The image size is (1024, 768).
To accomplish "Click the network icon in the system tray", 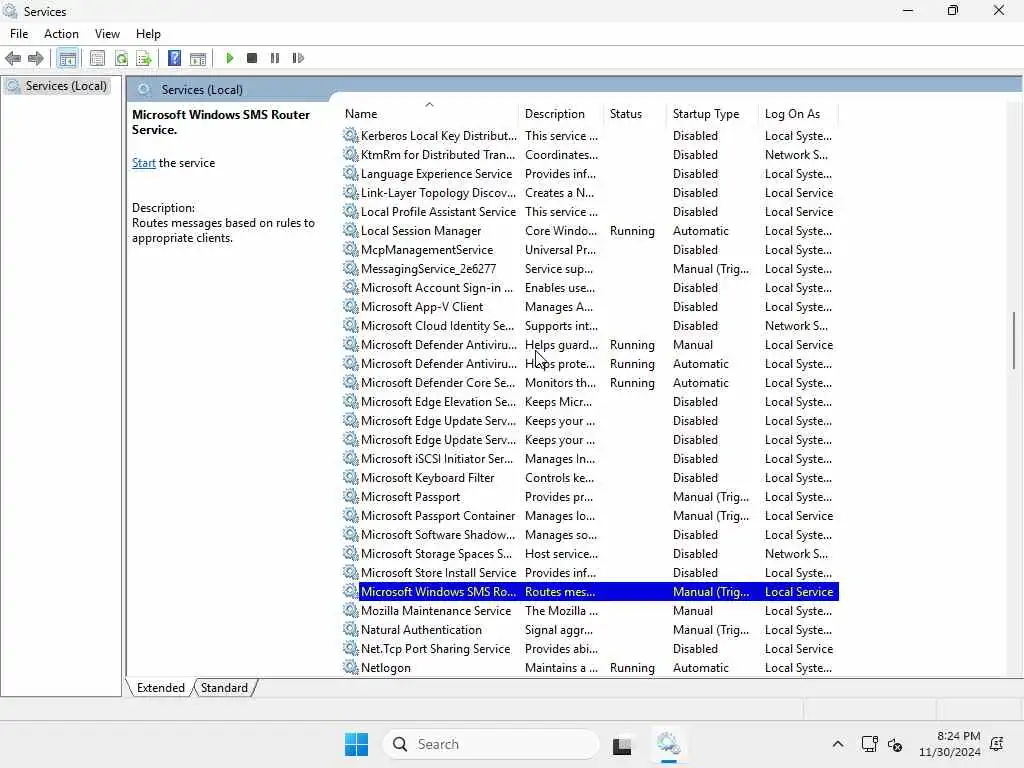I will click(869, 744).
